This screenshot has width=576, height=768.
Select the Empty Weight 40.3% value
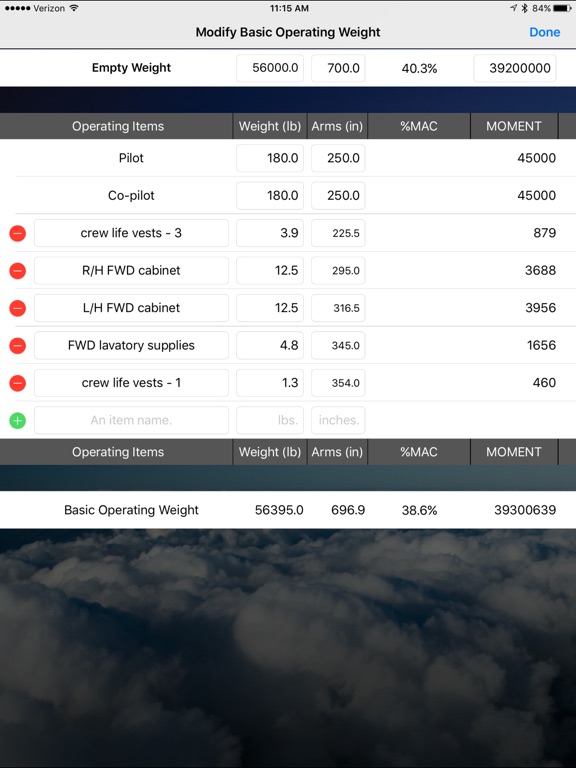coord(419,69)
